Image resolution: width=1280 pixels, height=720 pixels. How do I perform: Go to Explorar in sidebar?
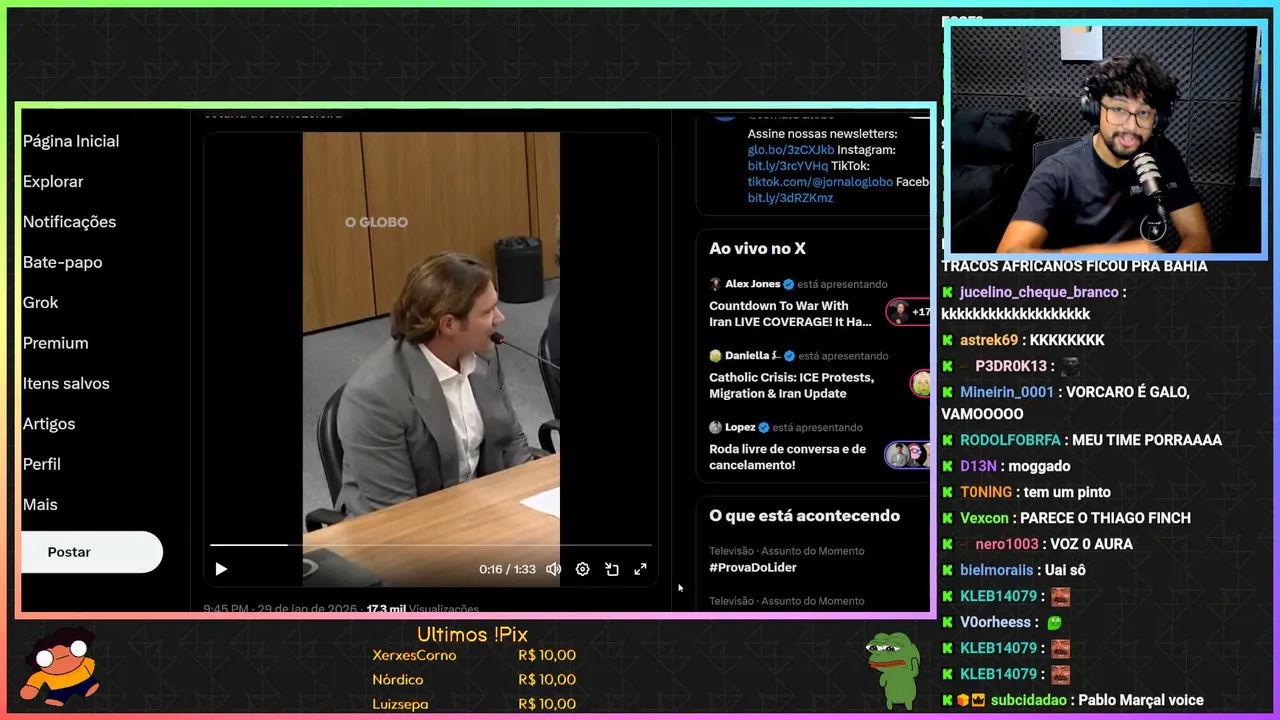pyautogui.click(x=53, y=181)
